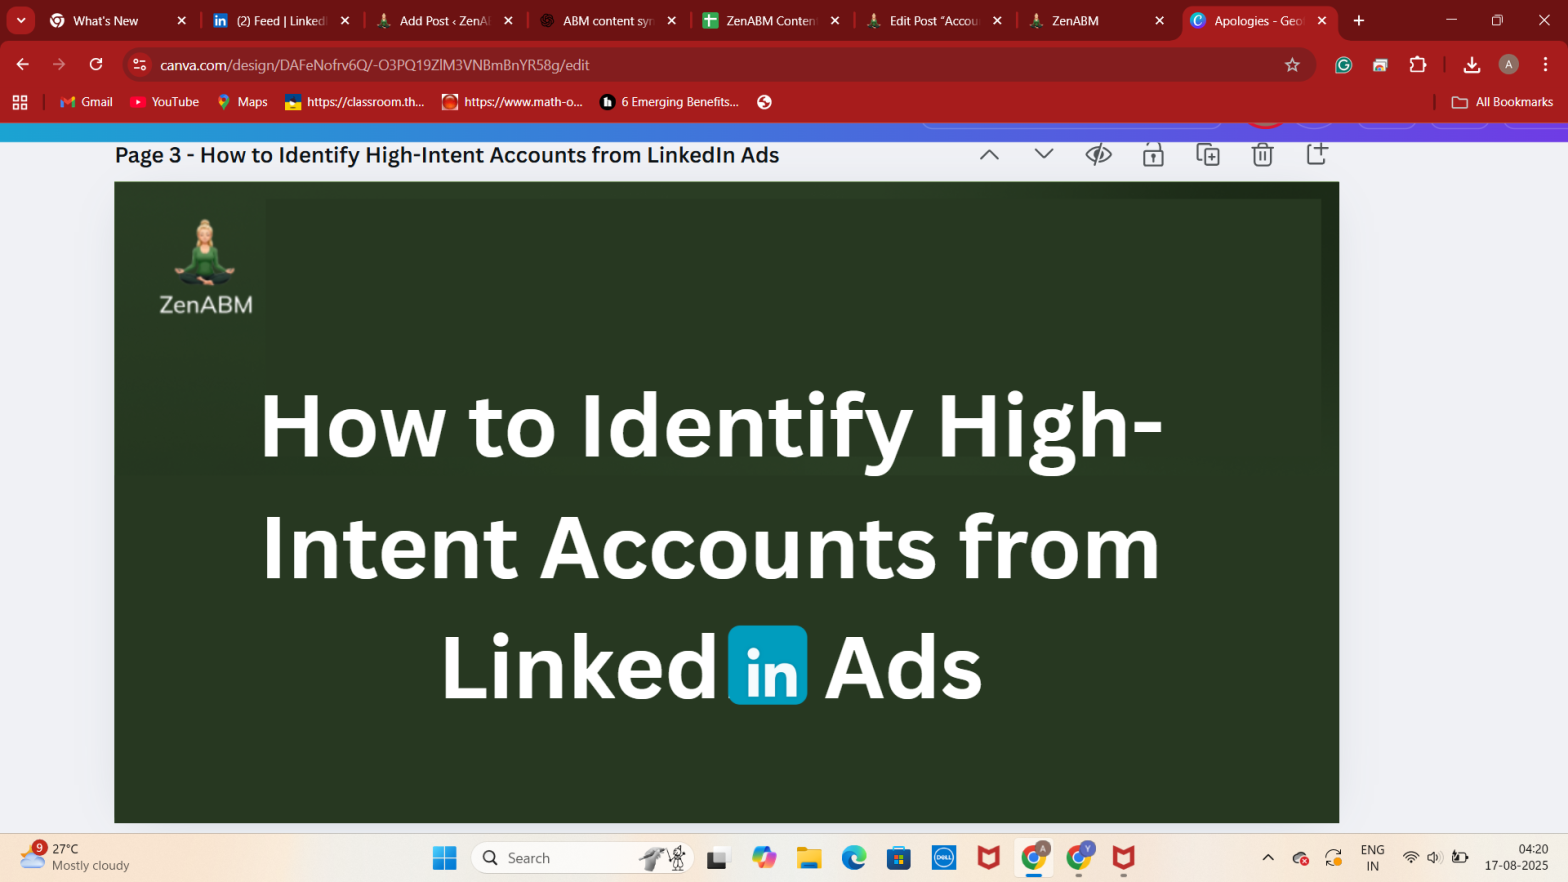Switch to the '(2) Feed | LinkedIn' tab
Screen dimensions: 1568x882
(x=281, y=20)
